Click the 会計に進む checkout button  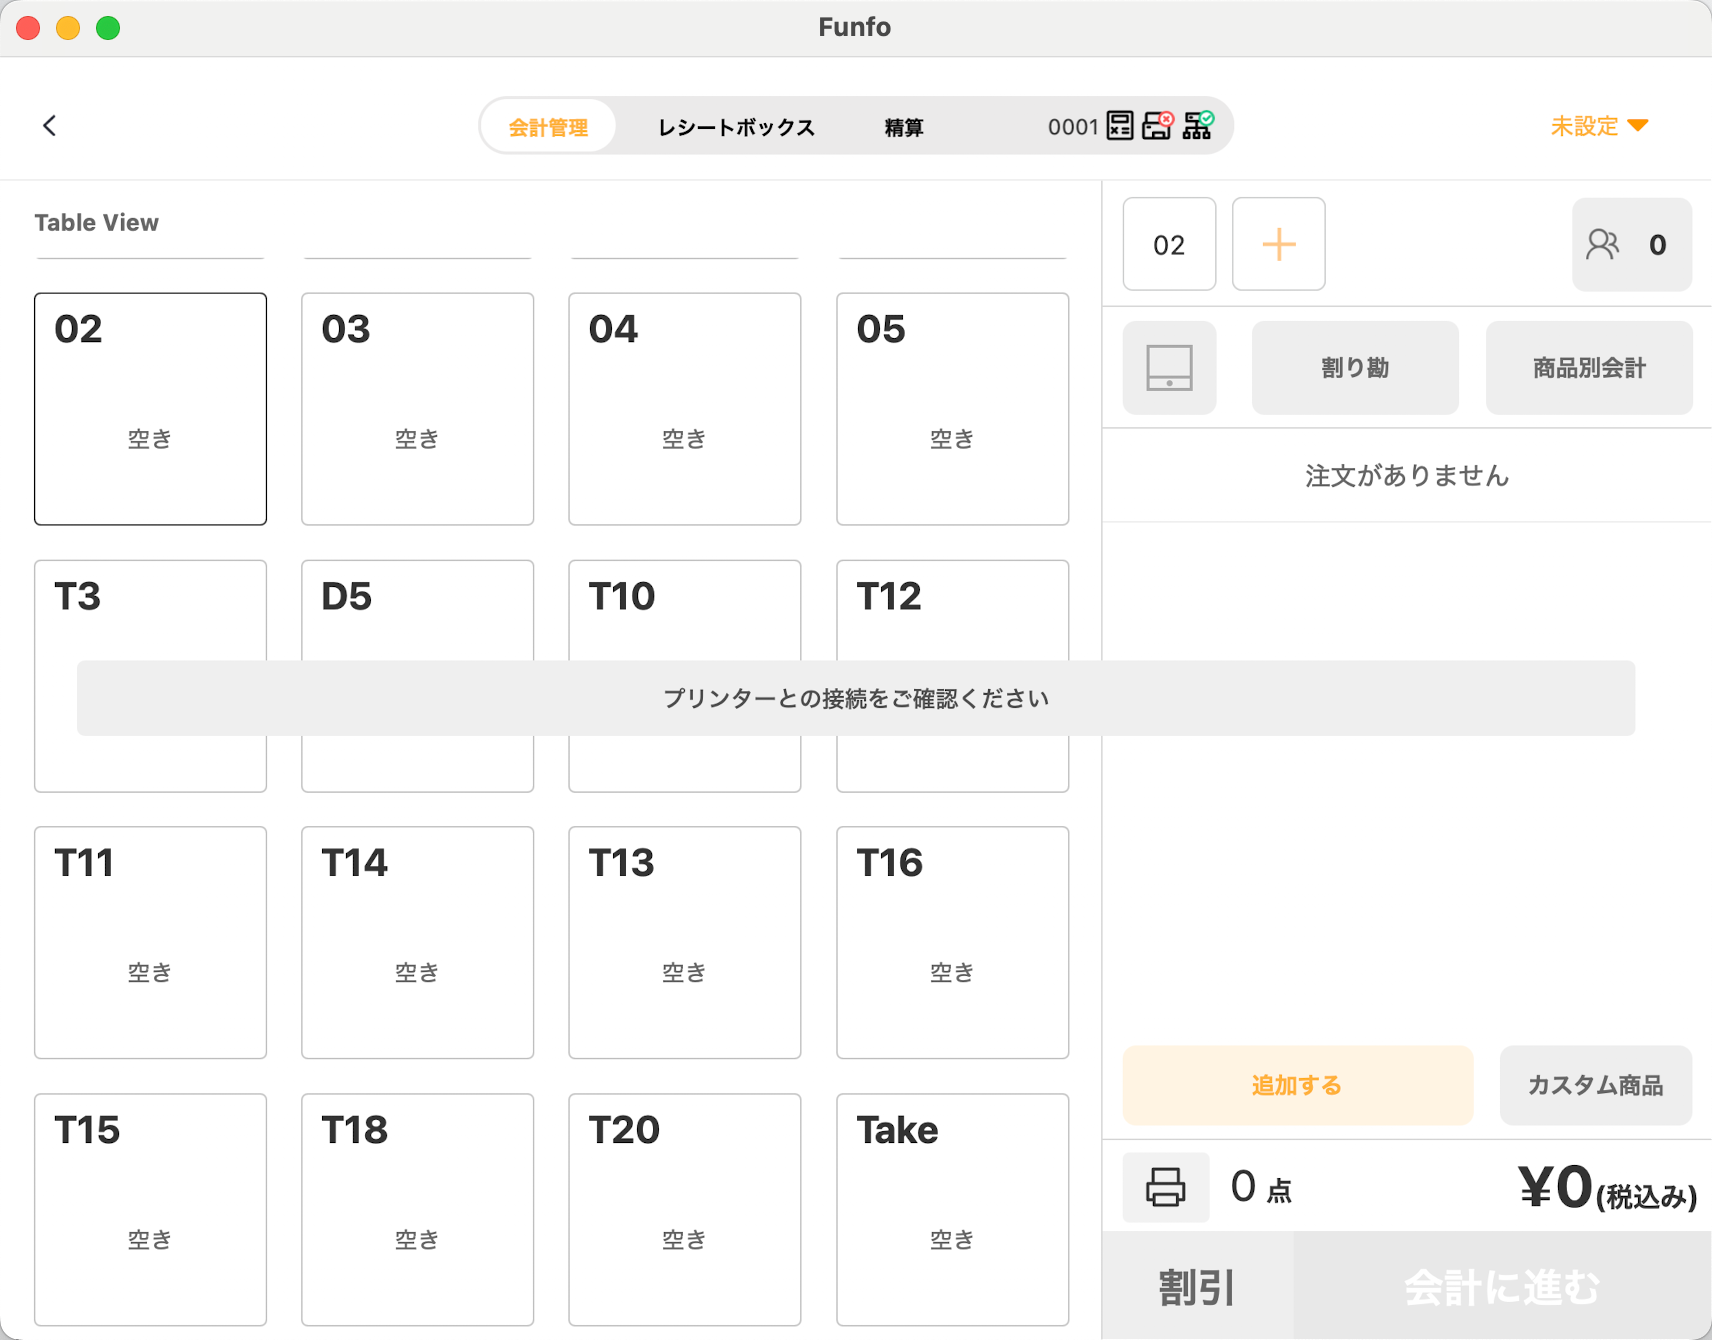click(1502, 1286)
